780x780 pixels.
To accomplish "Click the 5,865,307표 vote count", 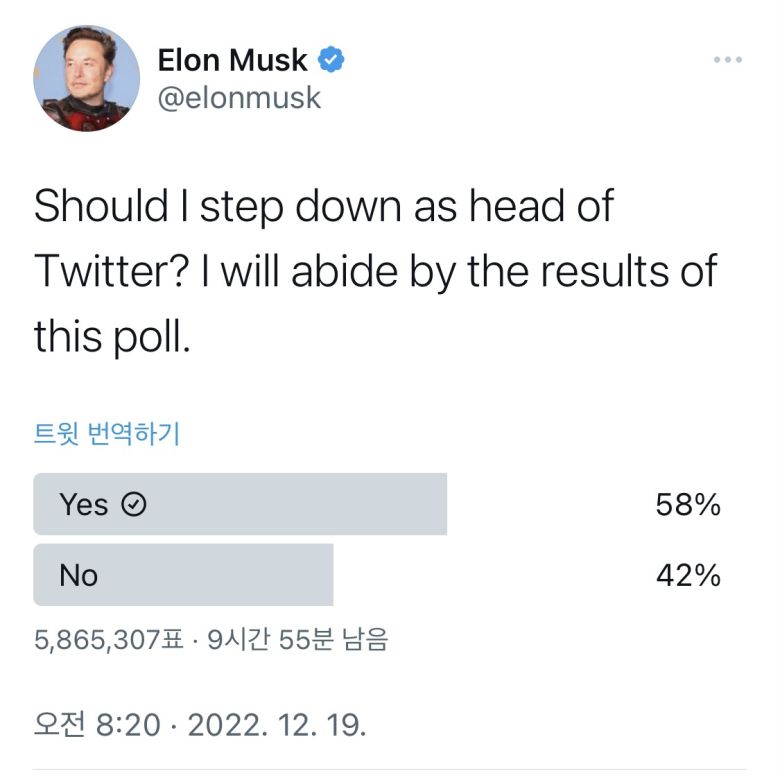I will pos(109,640).
